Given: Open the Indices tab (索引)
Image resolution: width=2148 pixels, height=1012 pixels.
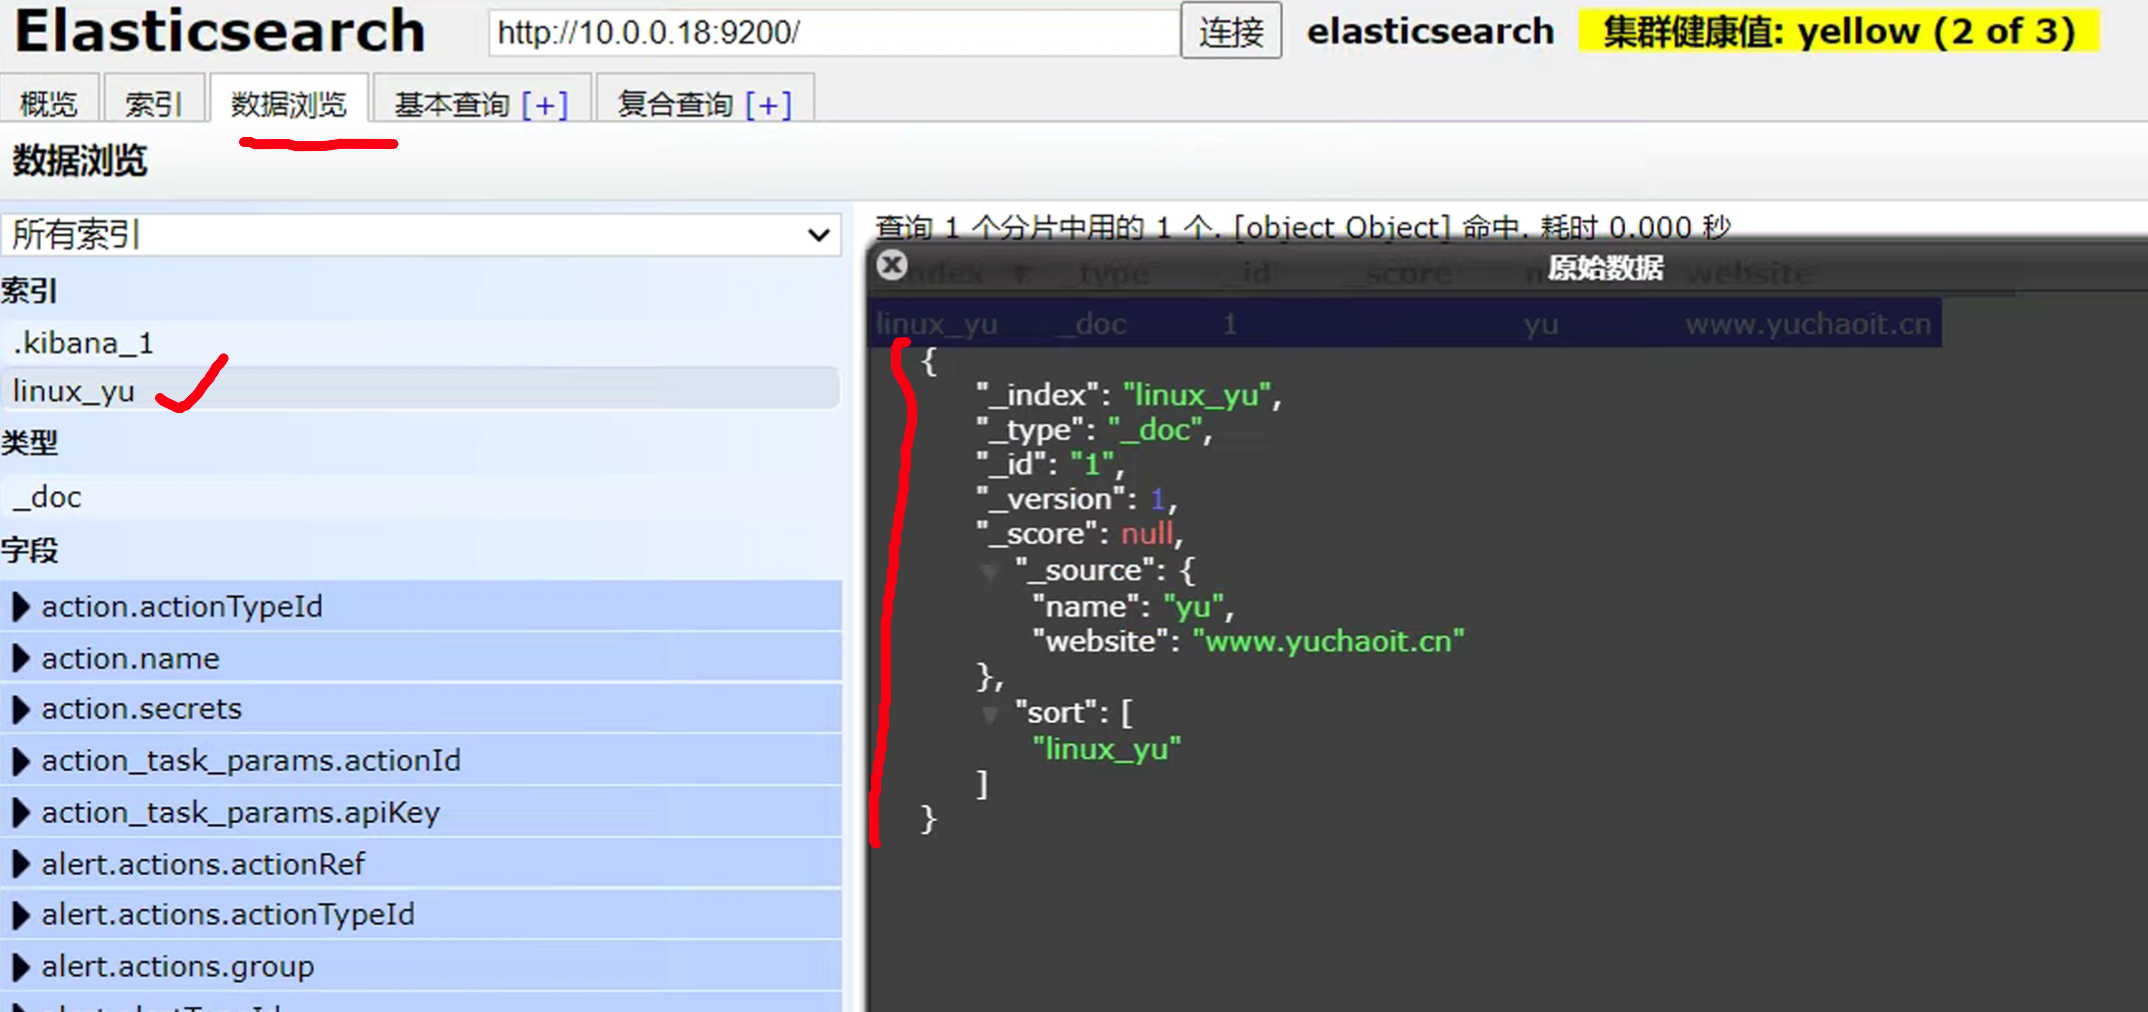Looking at the screenshot, I should (x=153, y=104).
